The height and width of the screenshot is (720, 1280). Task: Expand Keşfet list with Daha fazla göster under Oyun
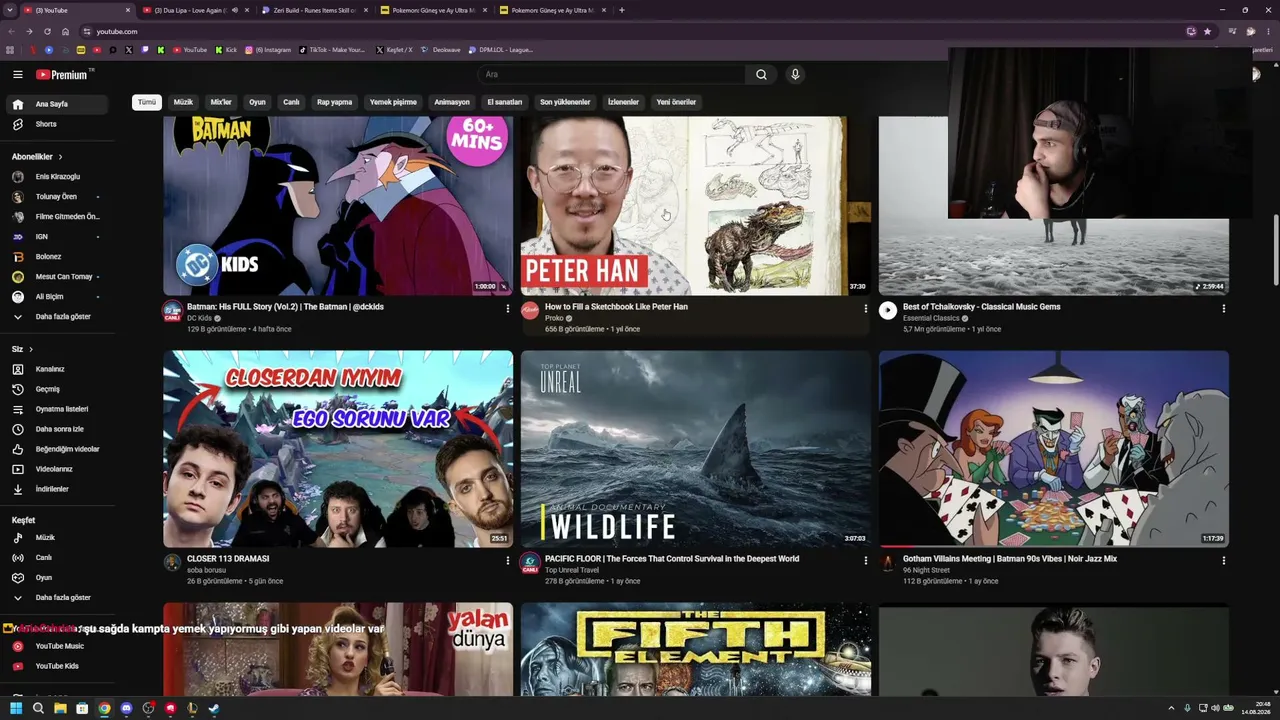58,598
